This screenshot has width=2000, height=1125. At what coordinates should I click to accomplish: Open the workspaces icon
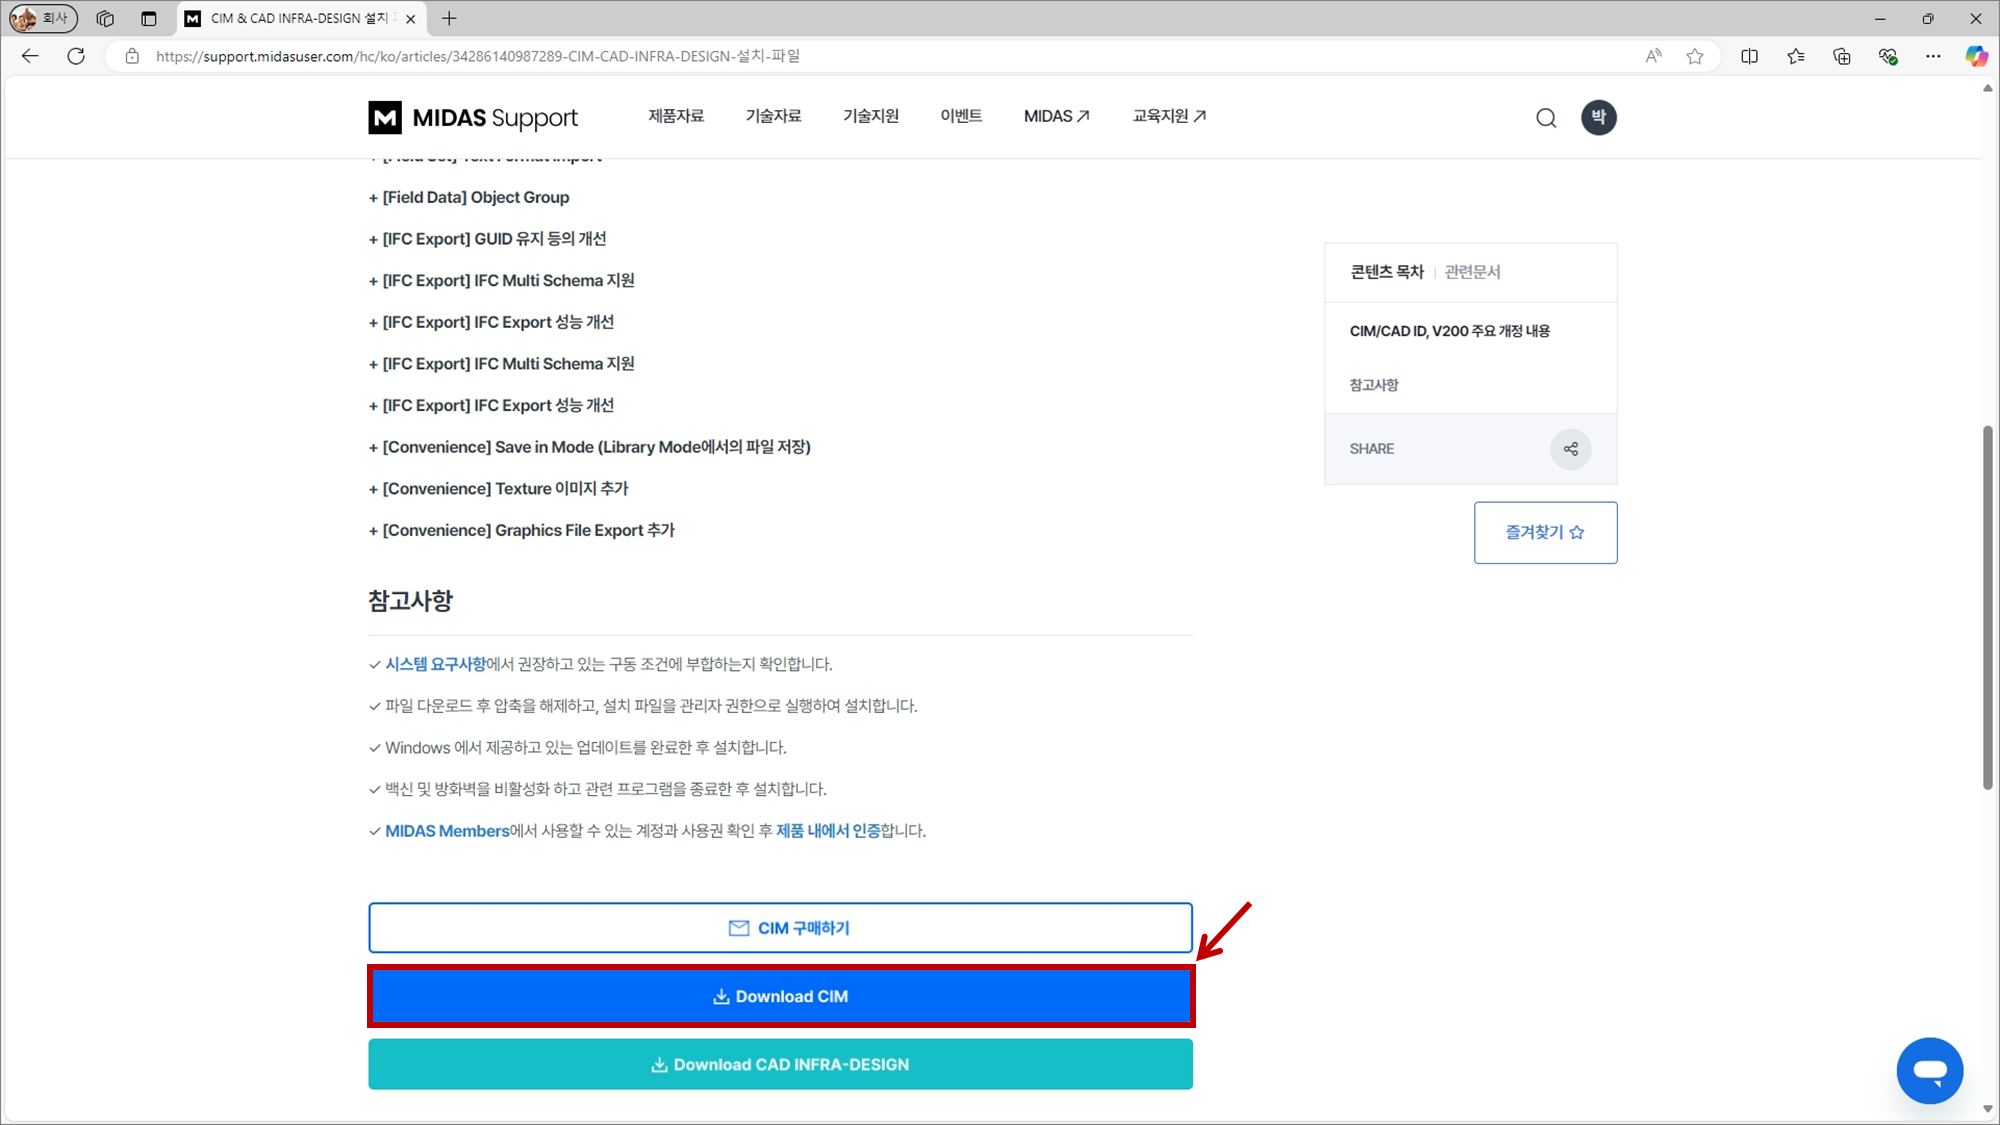[105, 18]
